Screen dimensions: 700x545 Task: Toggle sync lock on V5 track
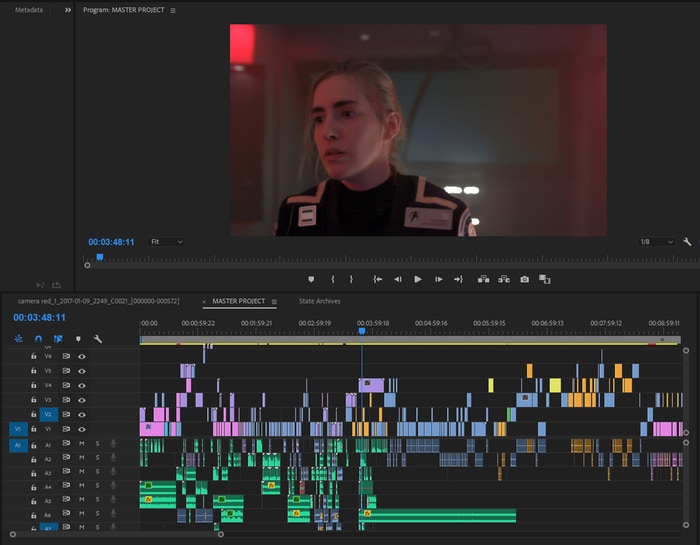click(x=66, y=370)
